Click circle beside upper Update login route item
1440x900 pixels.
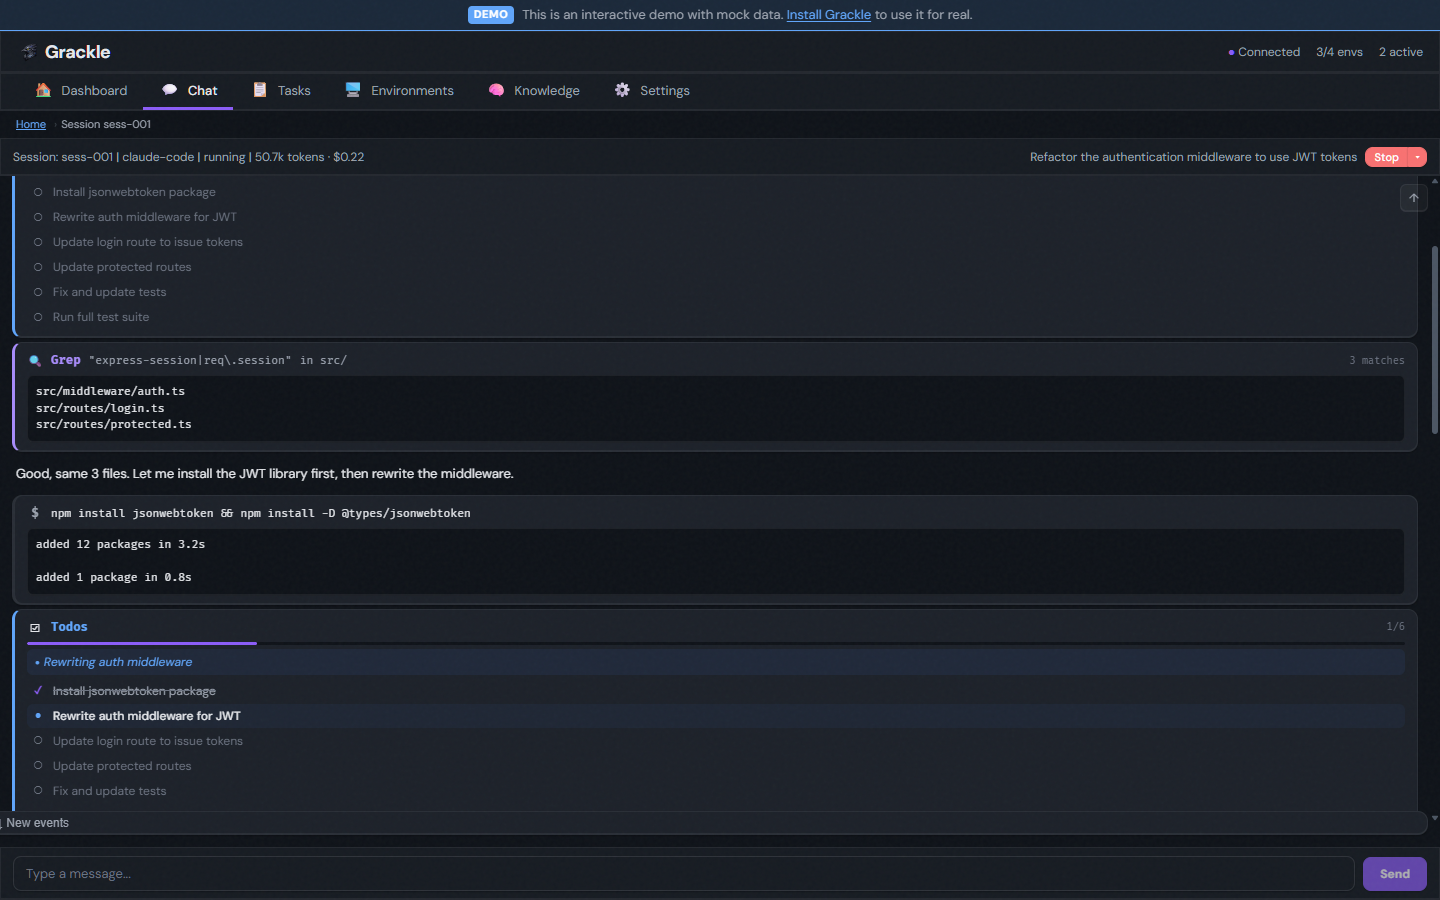[x=38, y=242]
